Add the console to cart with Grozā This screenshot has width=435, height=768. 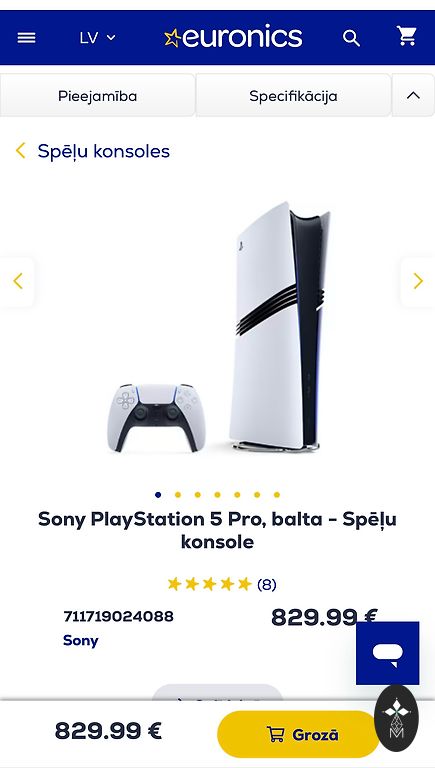coord(298,734)
